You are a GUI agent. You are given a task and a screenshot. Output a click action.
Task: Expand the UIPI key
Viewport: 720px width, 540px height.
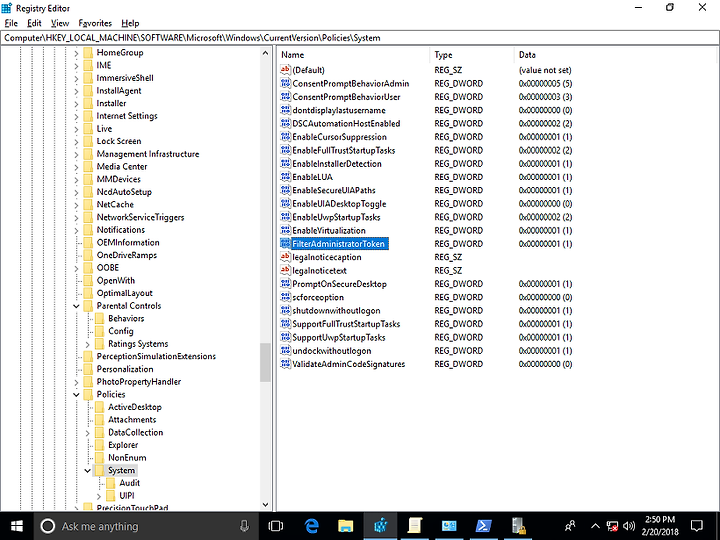coord(99,496)
